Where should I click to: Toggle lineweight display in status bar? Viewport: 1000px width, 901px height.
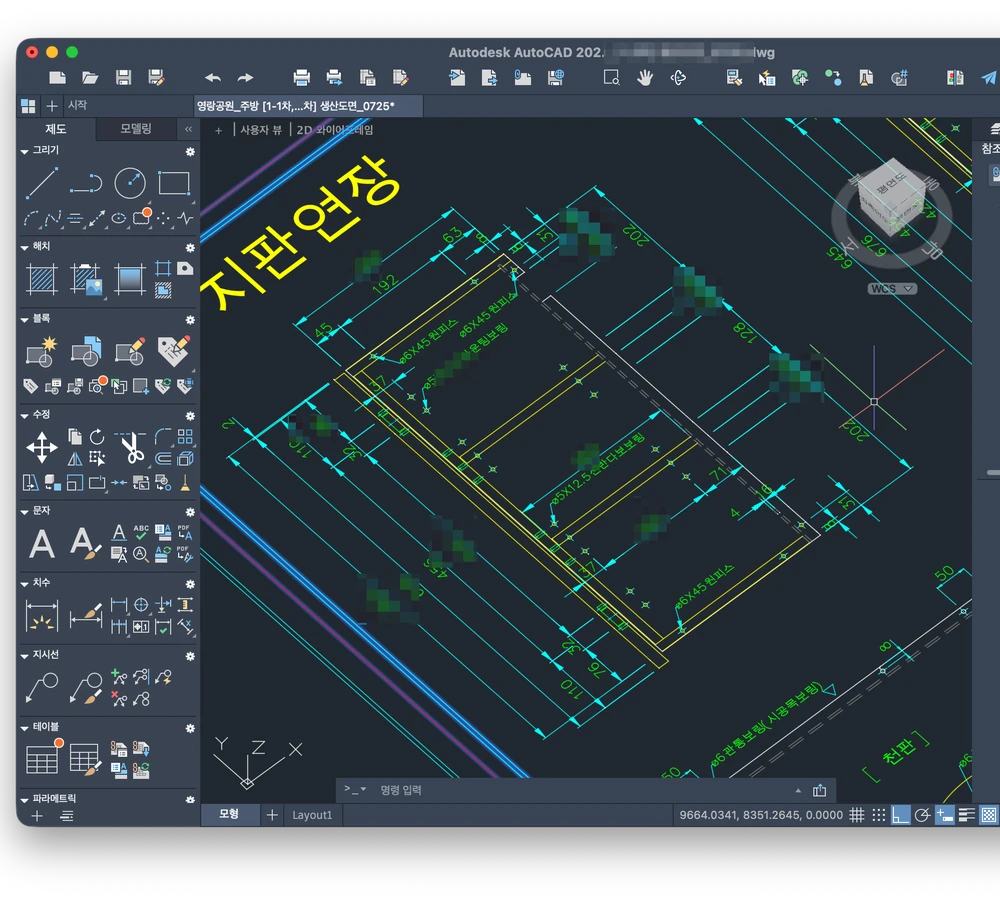[x=967, y=815]
